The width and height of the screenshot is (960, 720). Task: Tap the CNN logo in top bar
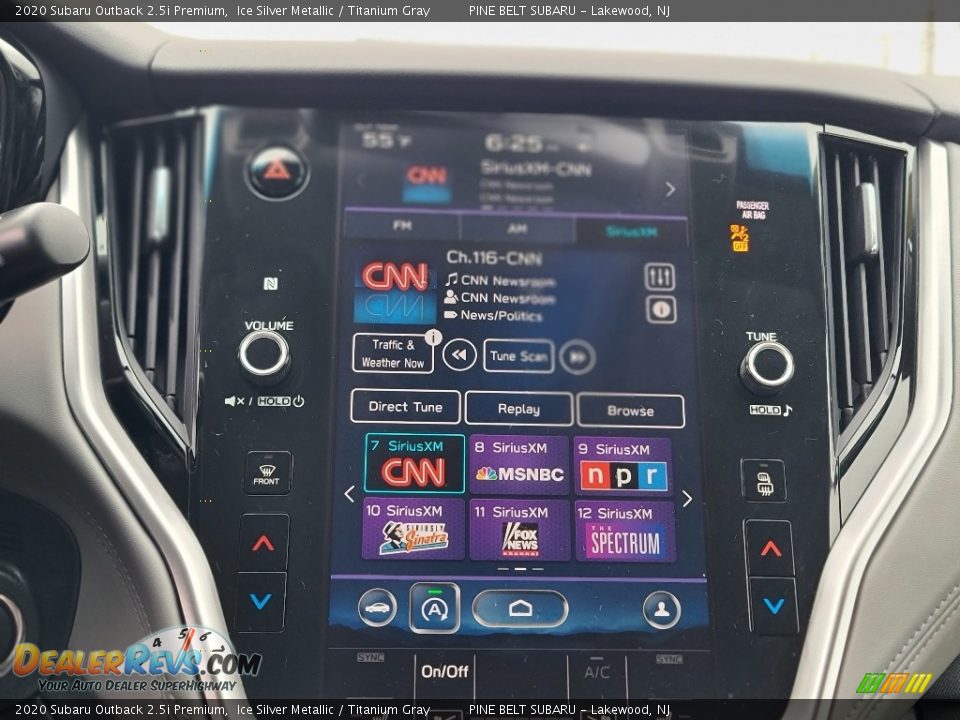[427, 182]
